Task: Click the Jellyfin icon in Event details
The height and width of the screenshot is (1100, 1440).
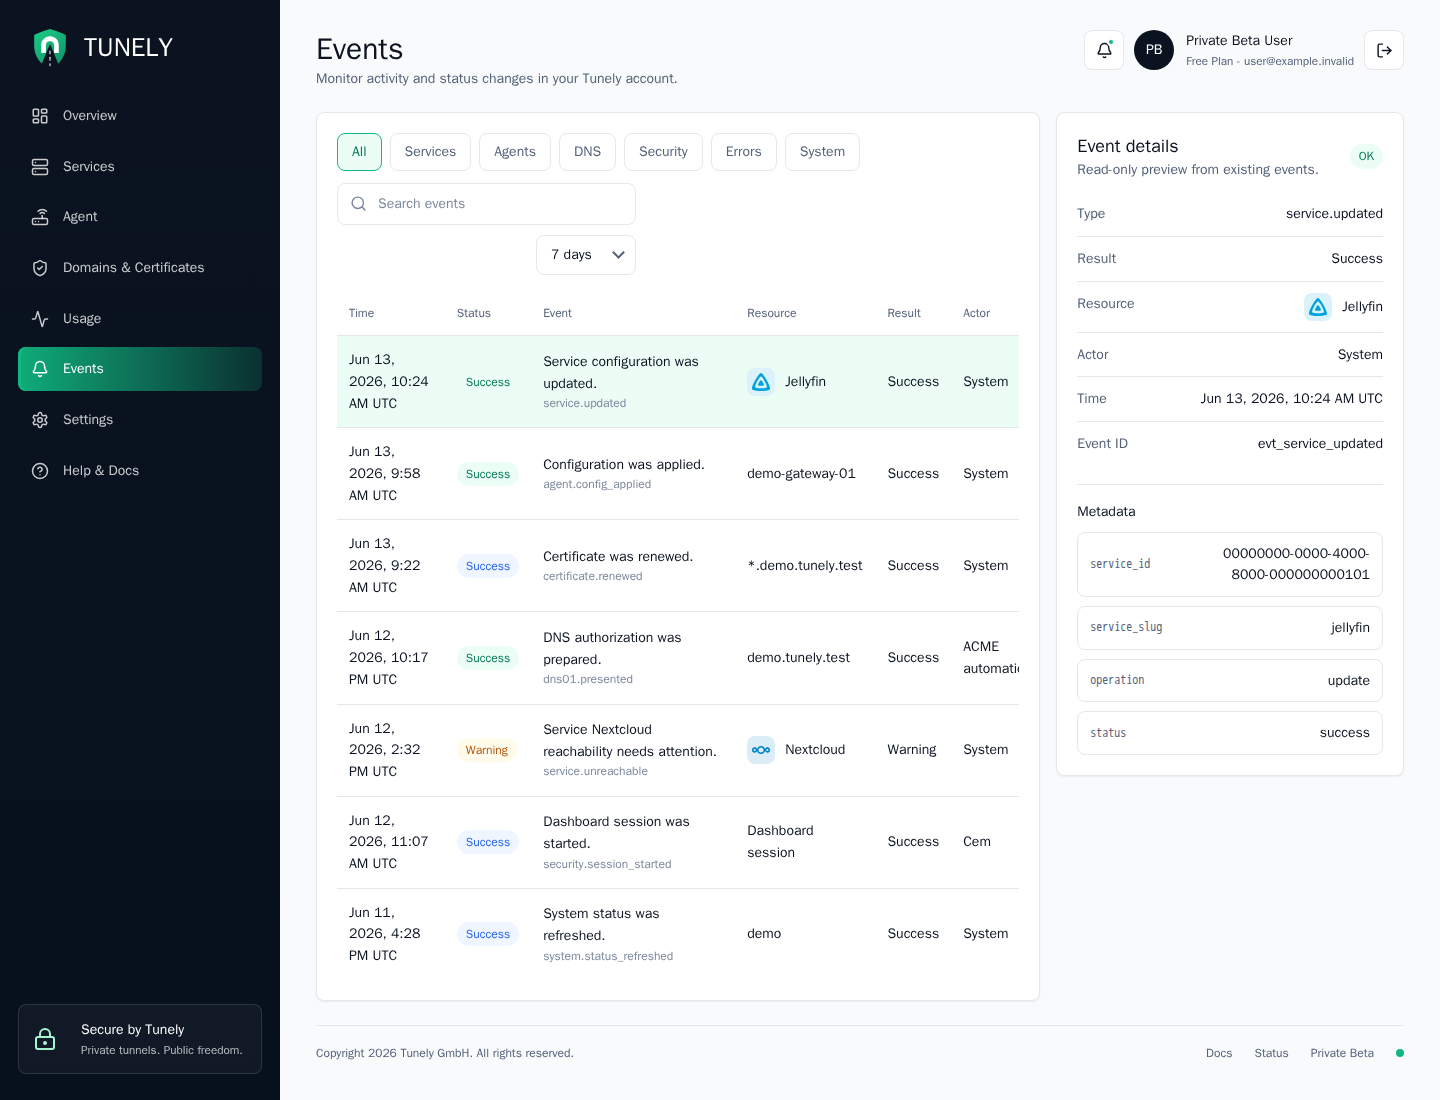Action: click(x=1318, y=307)
